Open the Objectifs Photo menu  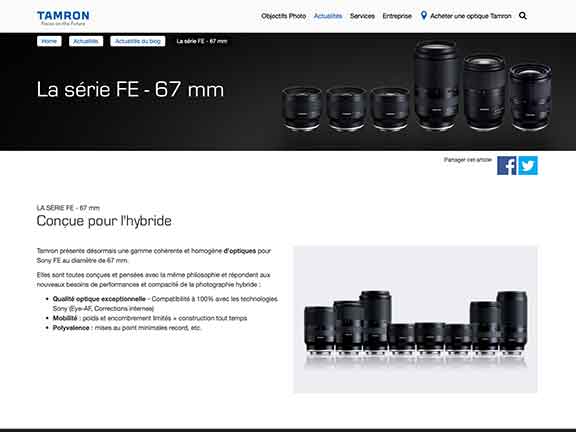tap(284, 16)
